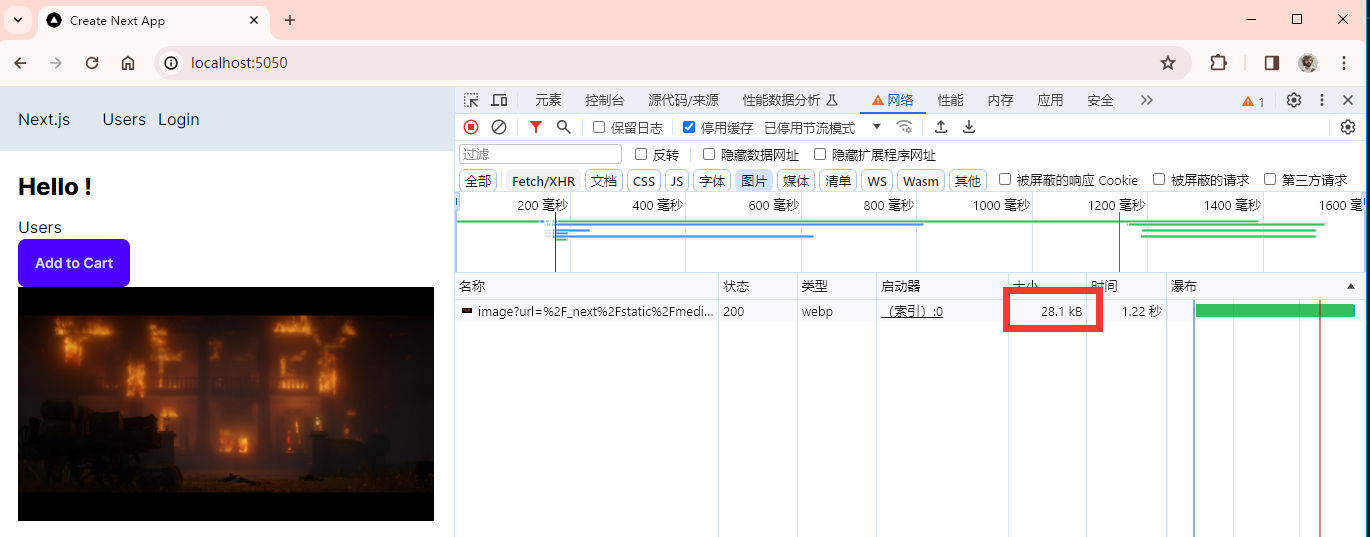Switch to the 内存 tab
Screen dimensions: 1370x537
tap(1000, 100)
